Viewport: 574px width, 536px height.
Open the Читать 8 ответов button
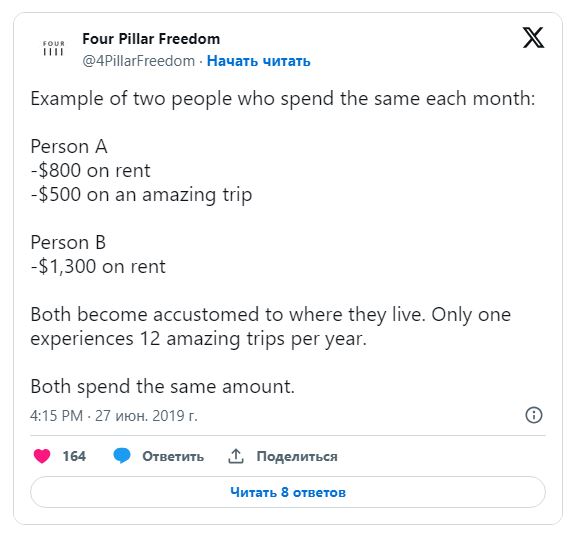coord(288,492)
